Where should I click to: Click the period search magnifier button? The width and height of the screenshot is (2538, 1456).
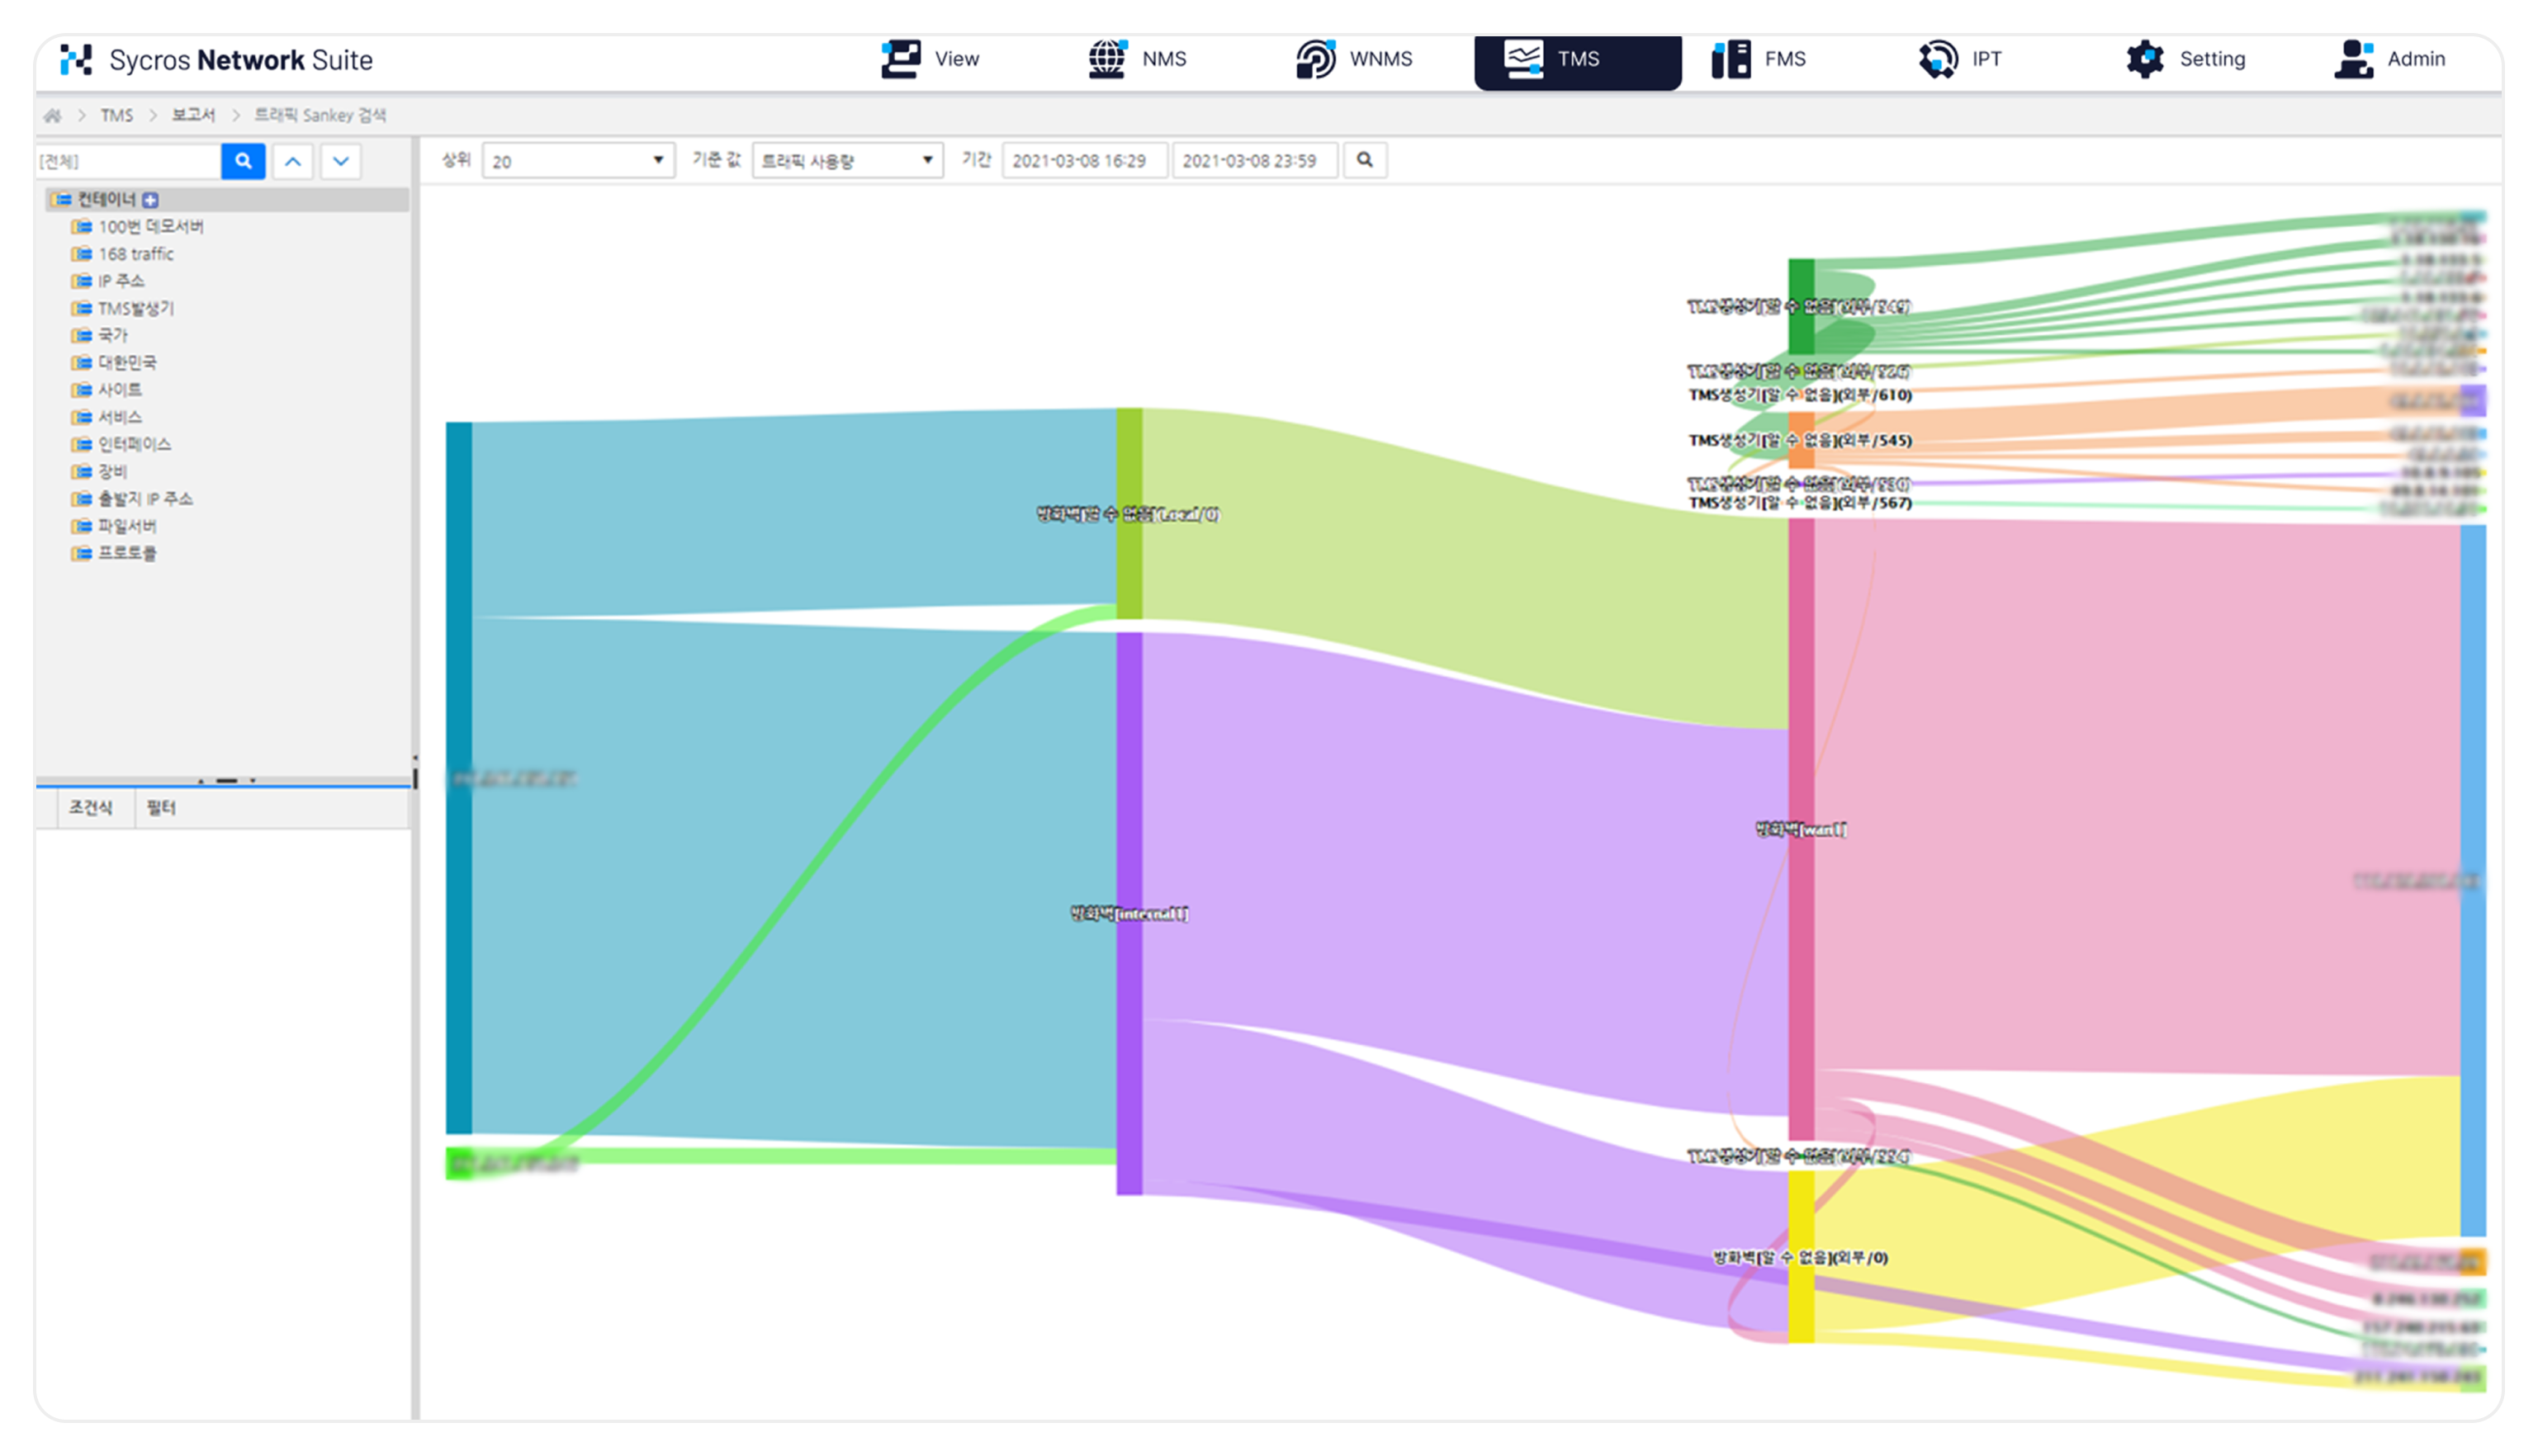1365,160
